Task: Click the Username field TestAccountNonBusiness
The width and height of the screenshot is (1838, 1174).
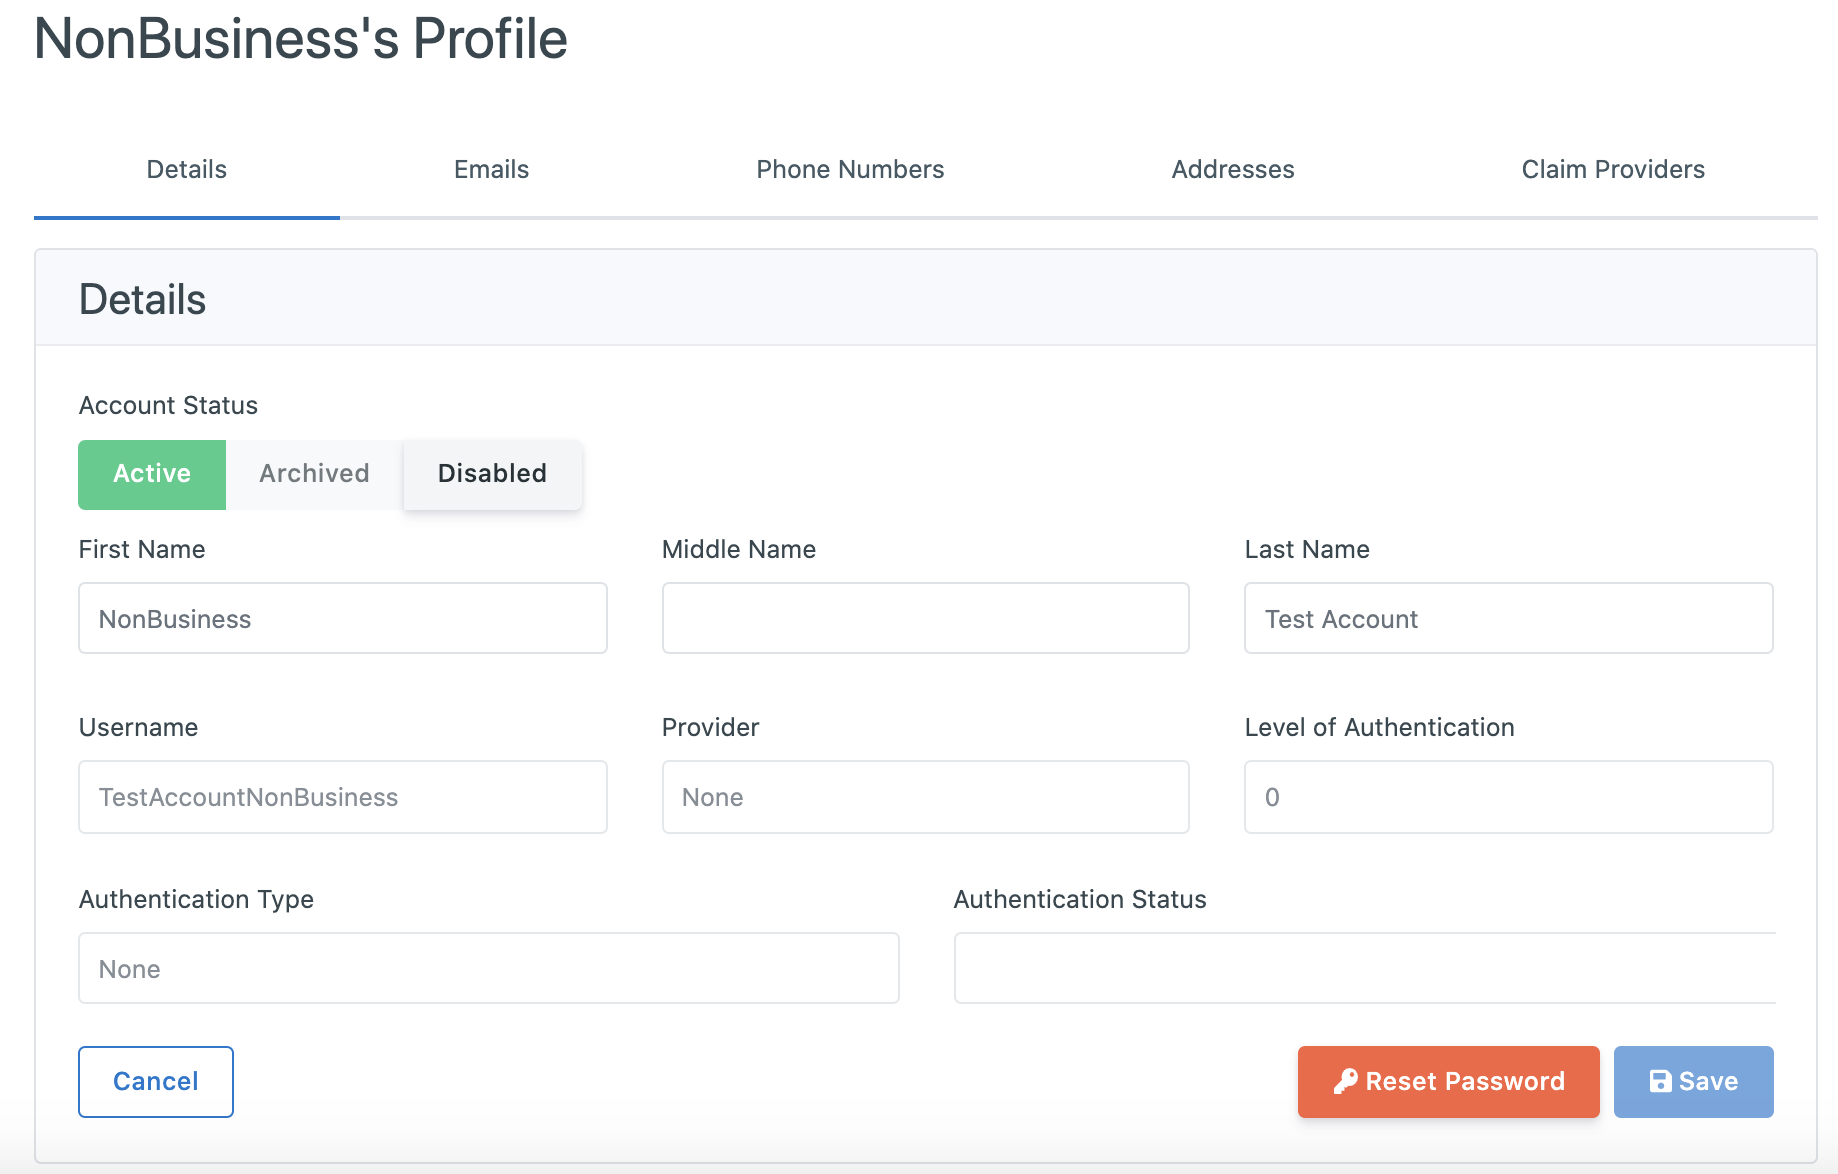Action: pyautogui.click(x=343, y=797)
